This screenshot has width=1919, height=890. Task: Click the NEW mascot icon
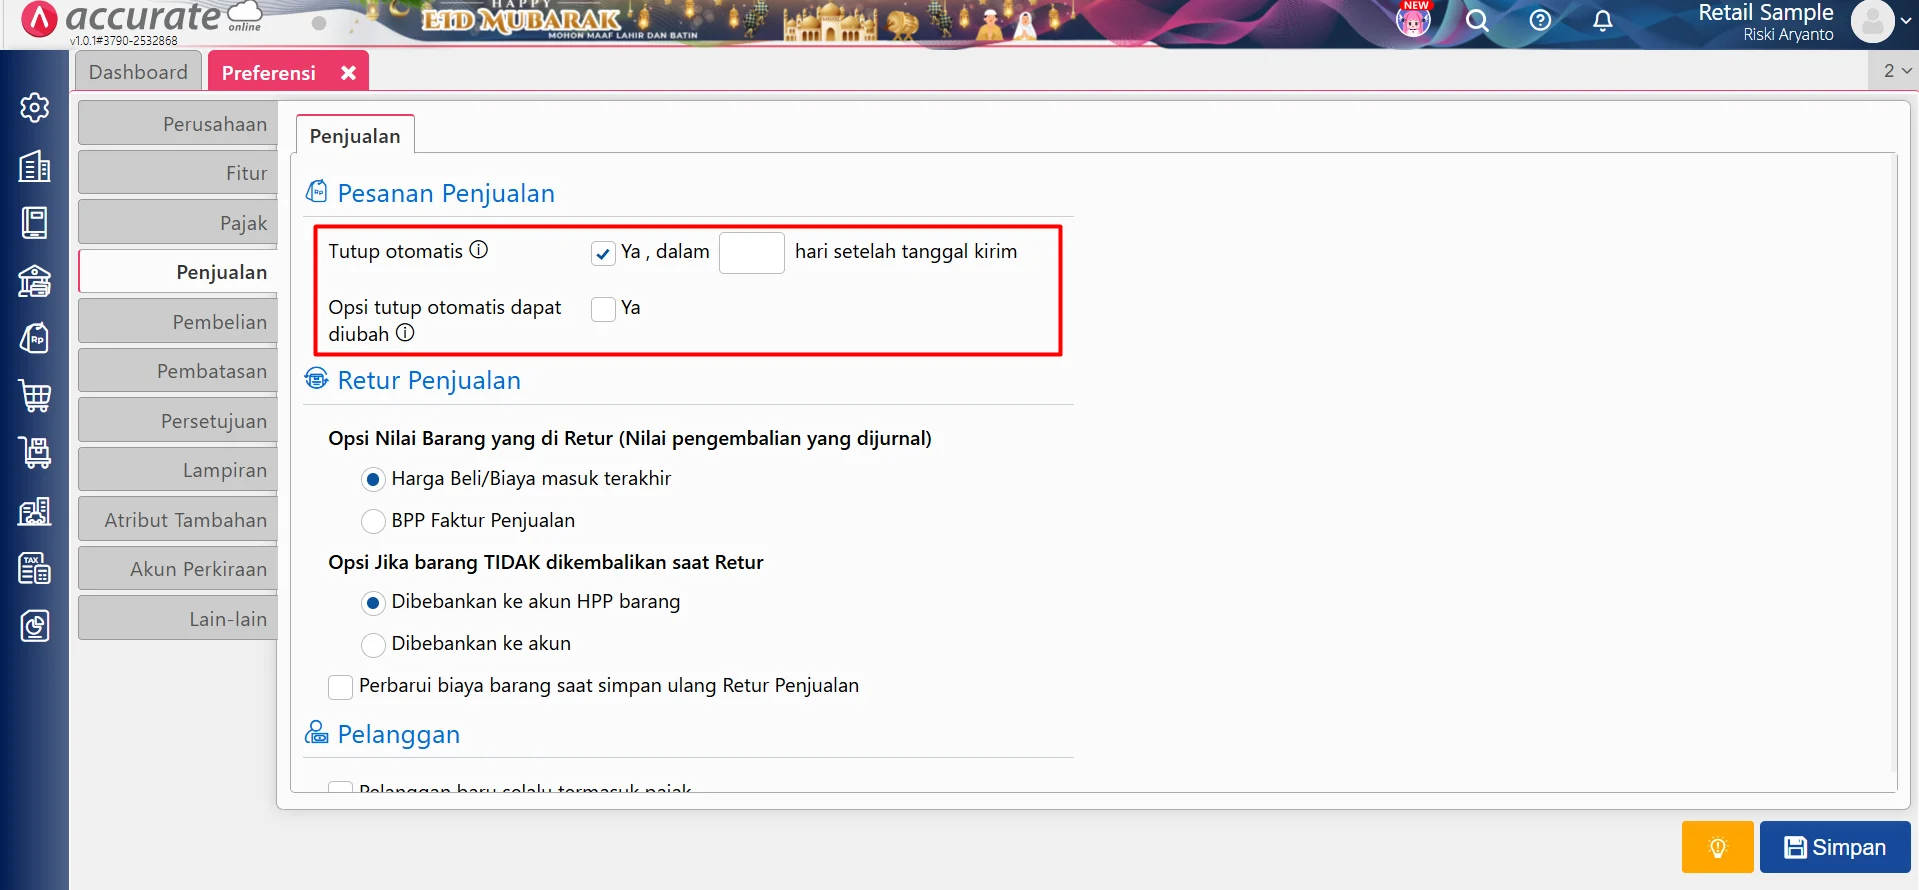1413,19
